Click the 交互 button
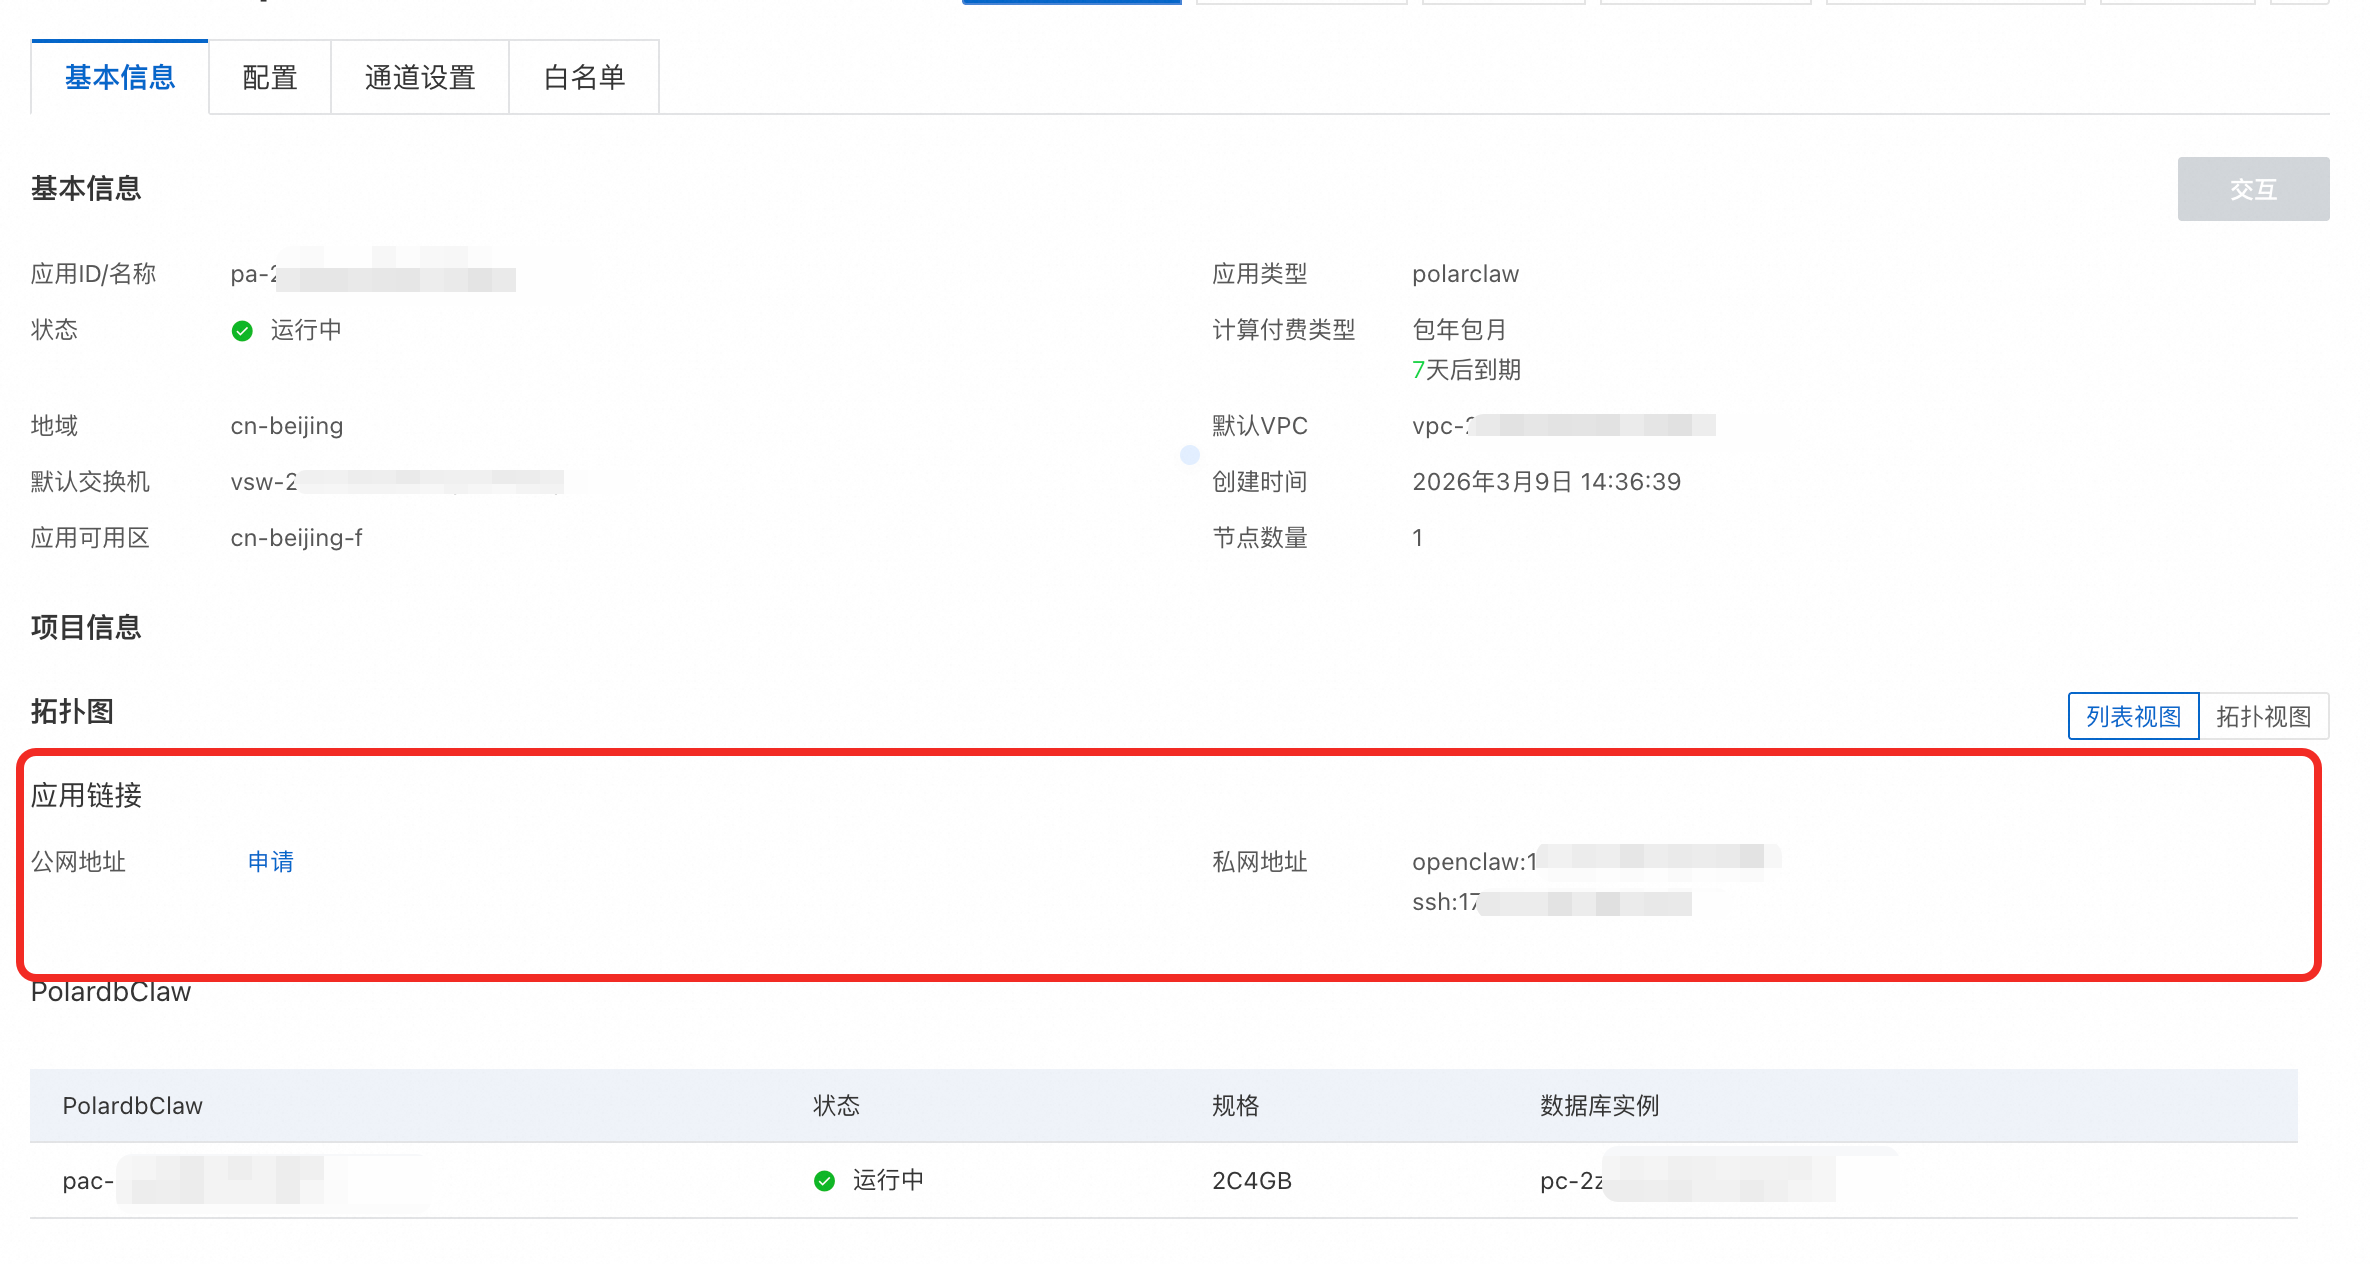2370x1264 pixels. click(2253, 189)
